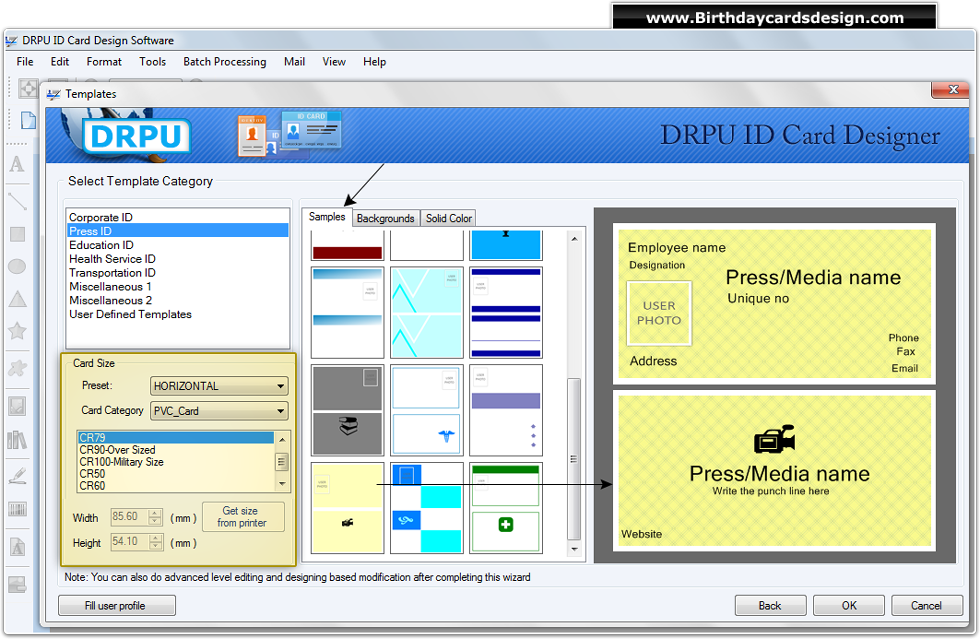Select Miscellaneous 1 category
Image resolution: width=980 pixels, height=639 pixels.
[x=178, y=286]
